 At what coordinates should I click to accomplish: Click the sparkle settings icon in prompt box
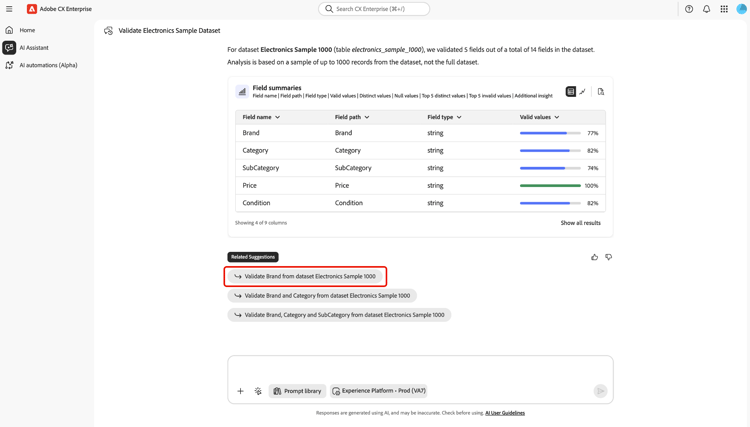pyautogui.click(x=258, y=391)
